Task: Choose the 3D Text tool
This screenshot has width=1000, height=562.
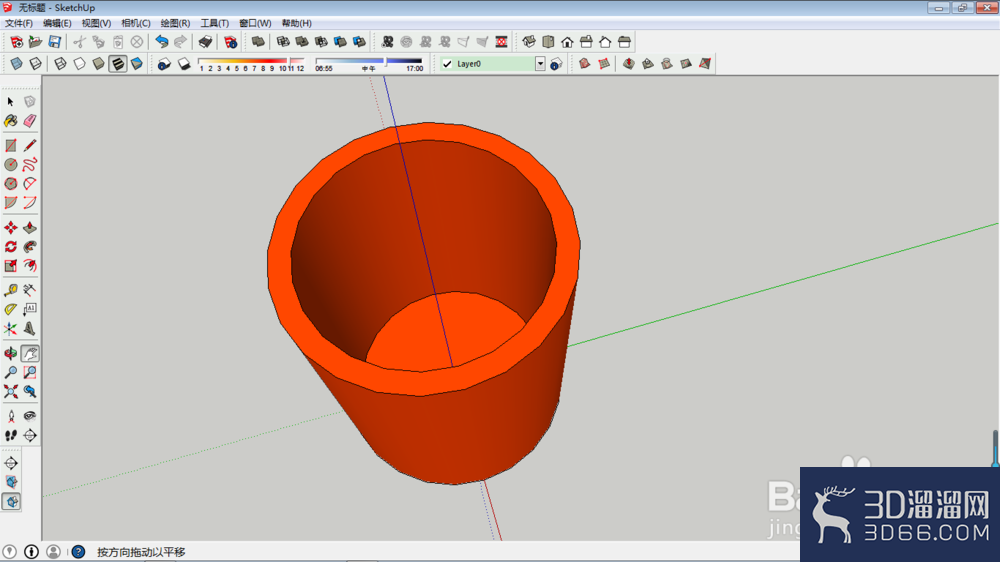Action: click(x=30, y=329)
